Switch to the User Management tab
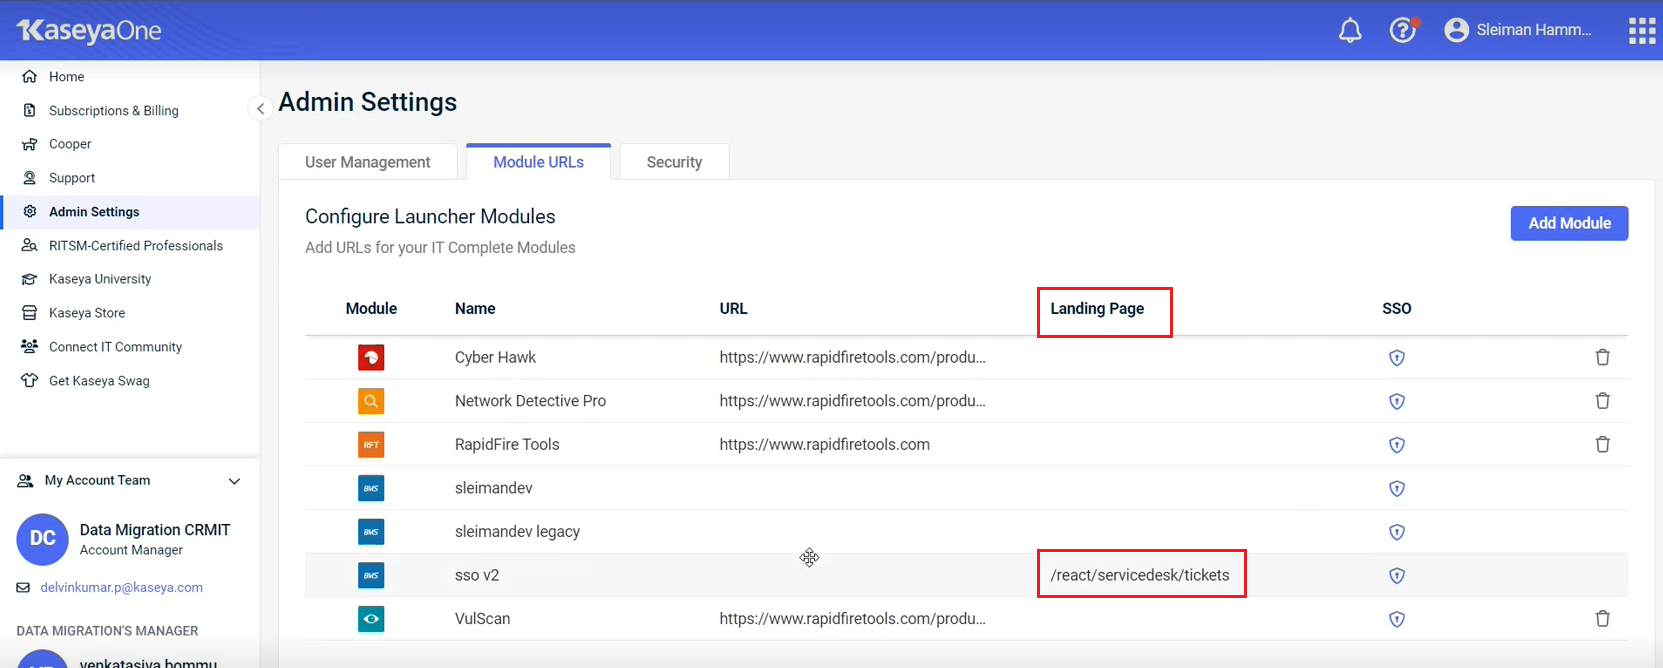Viewport: 1663px width, 668px height. pos(367,162)
